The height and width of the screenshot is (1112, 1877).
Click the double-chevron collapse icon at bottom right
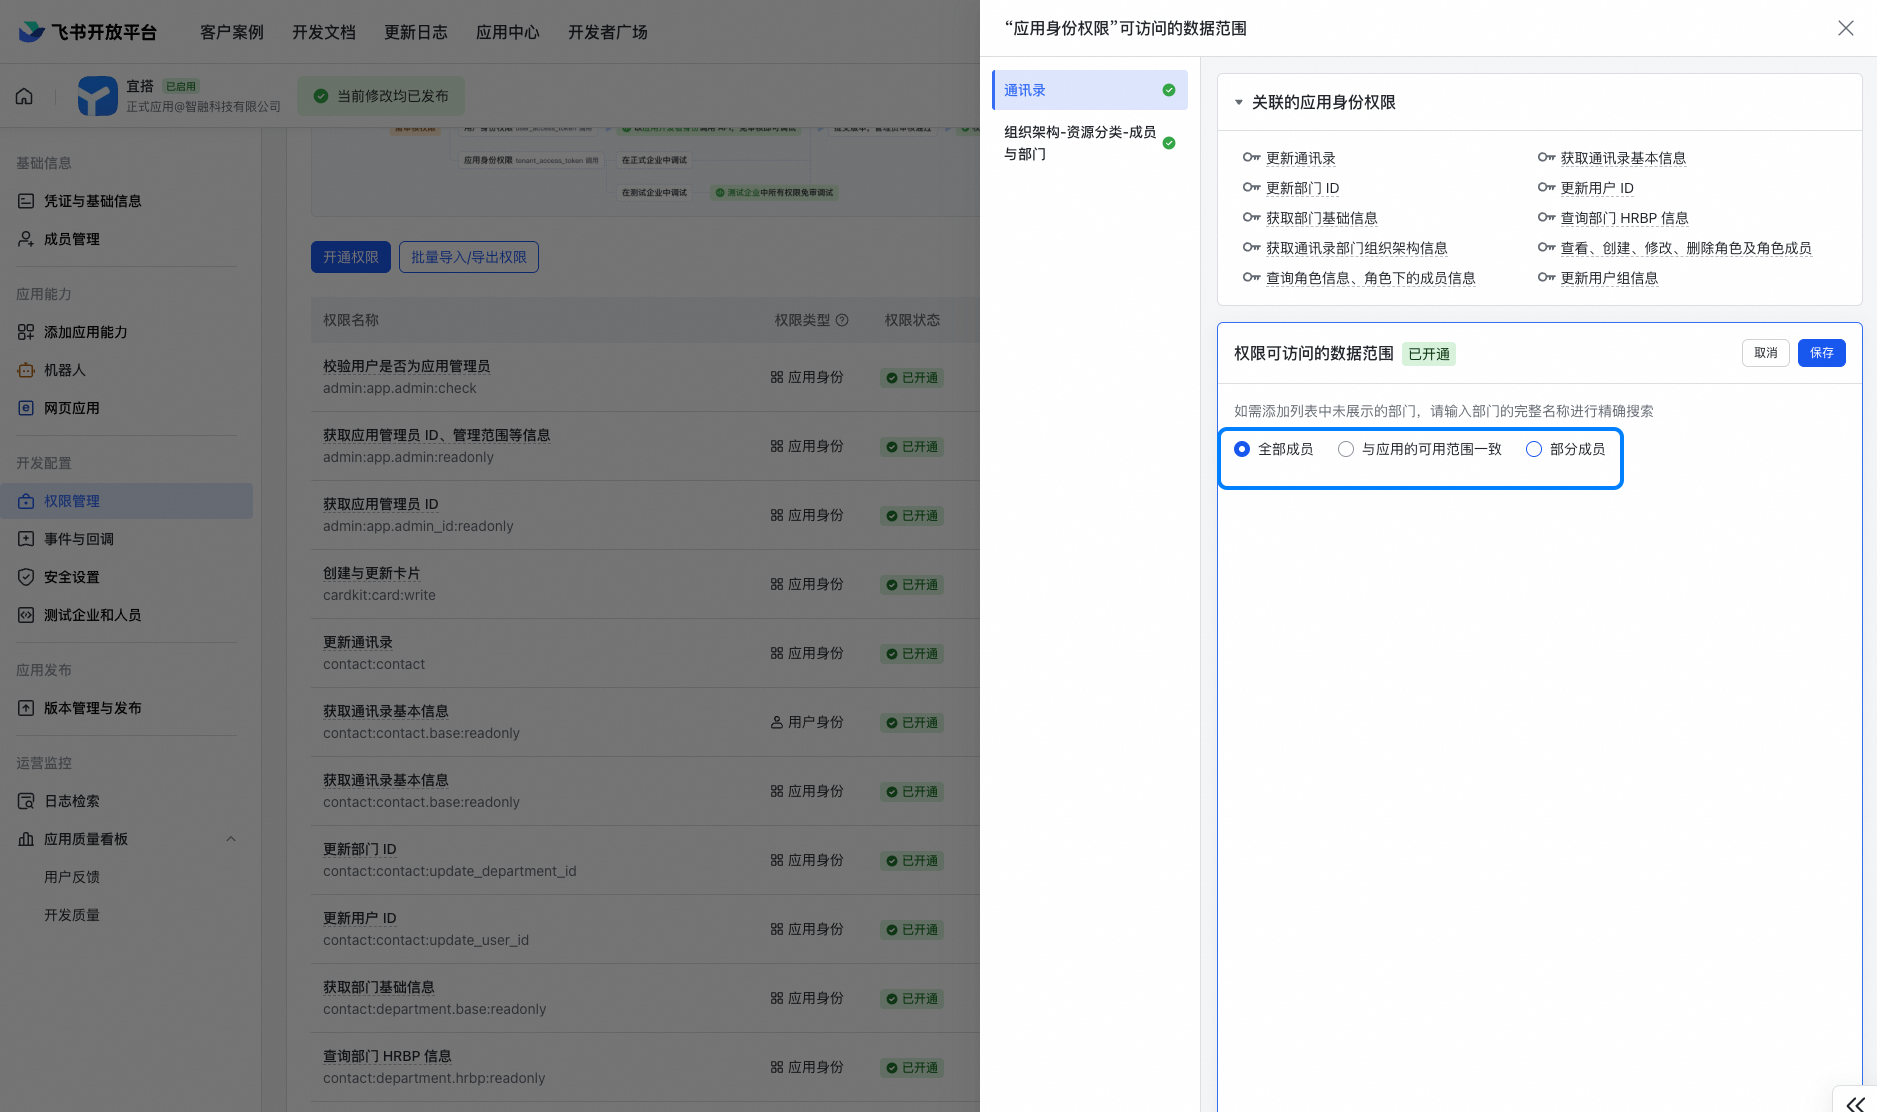[x=1855, y=1103]
